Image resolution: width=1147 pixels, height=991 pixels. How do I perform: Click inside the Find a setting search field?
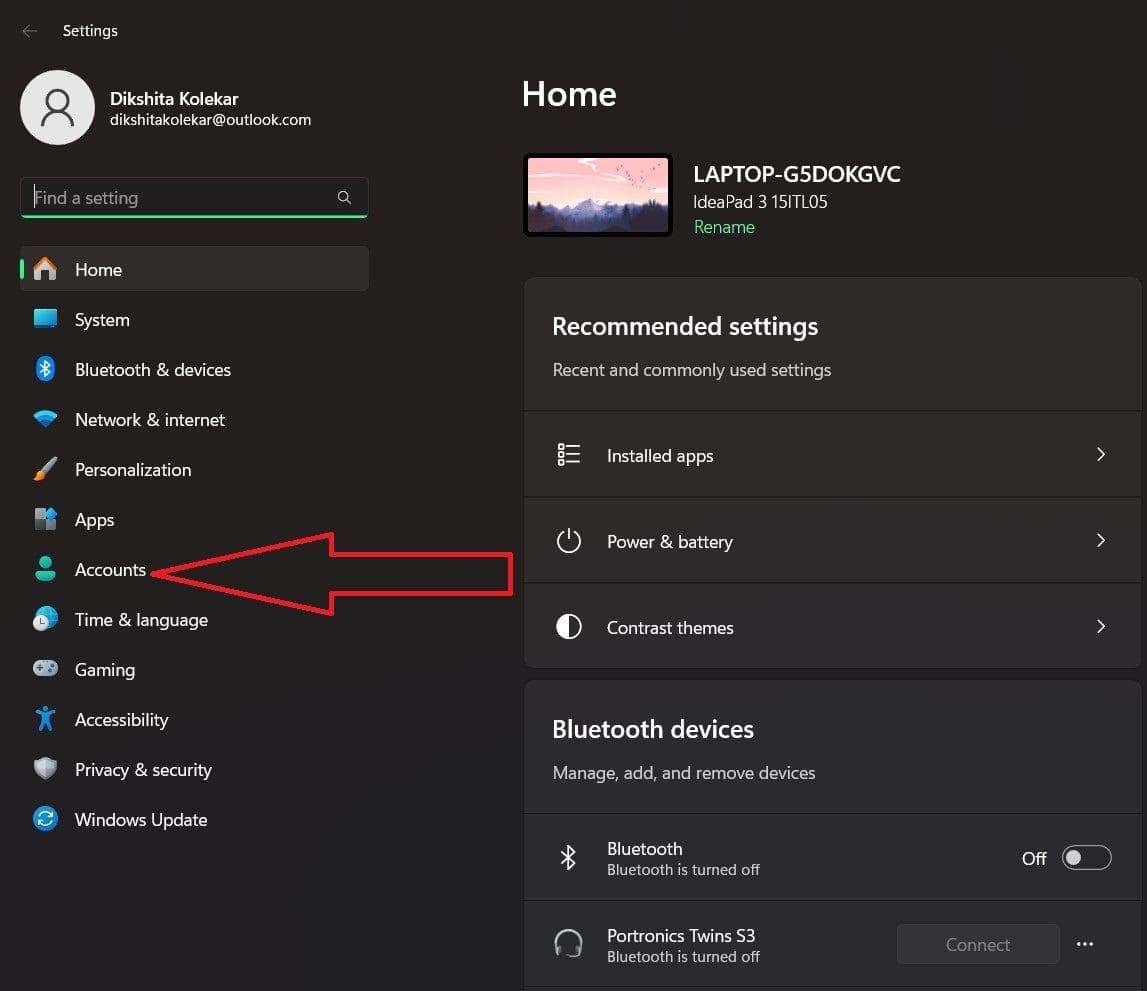[180, 197]
